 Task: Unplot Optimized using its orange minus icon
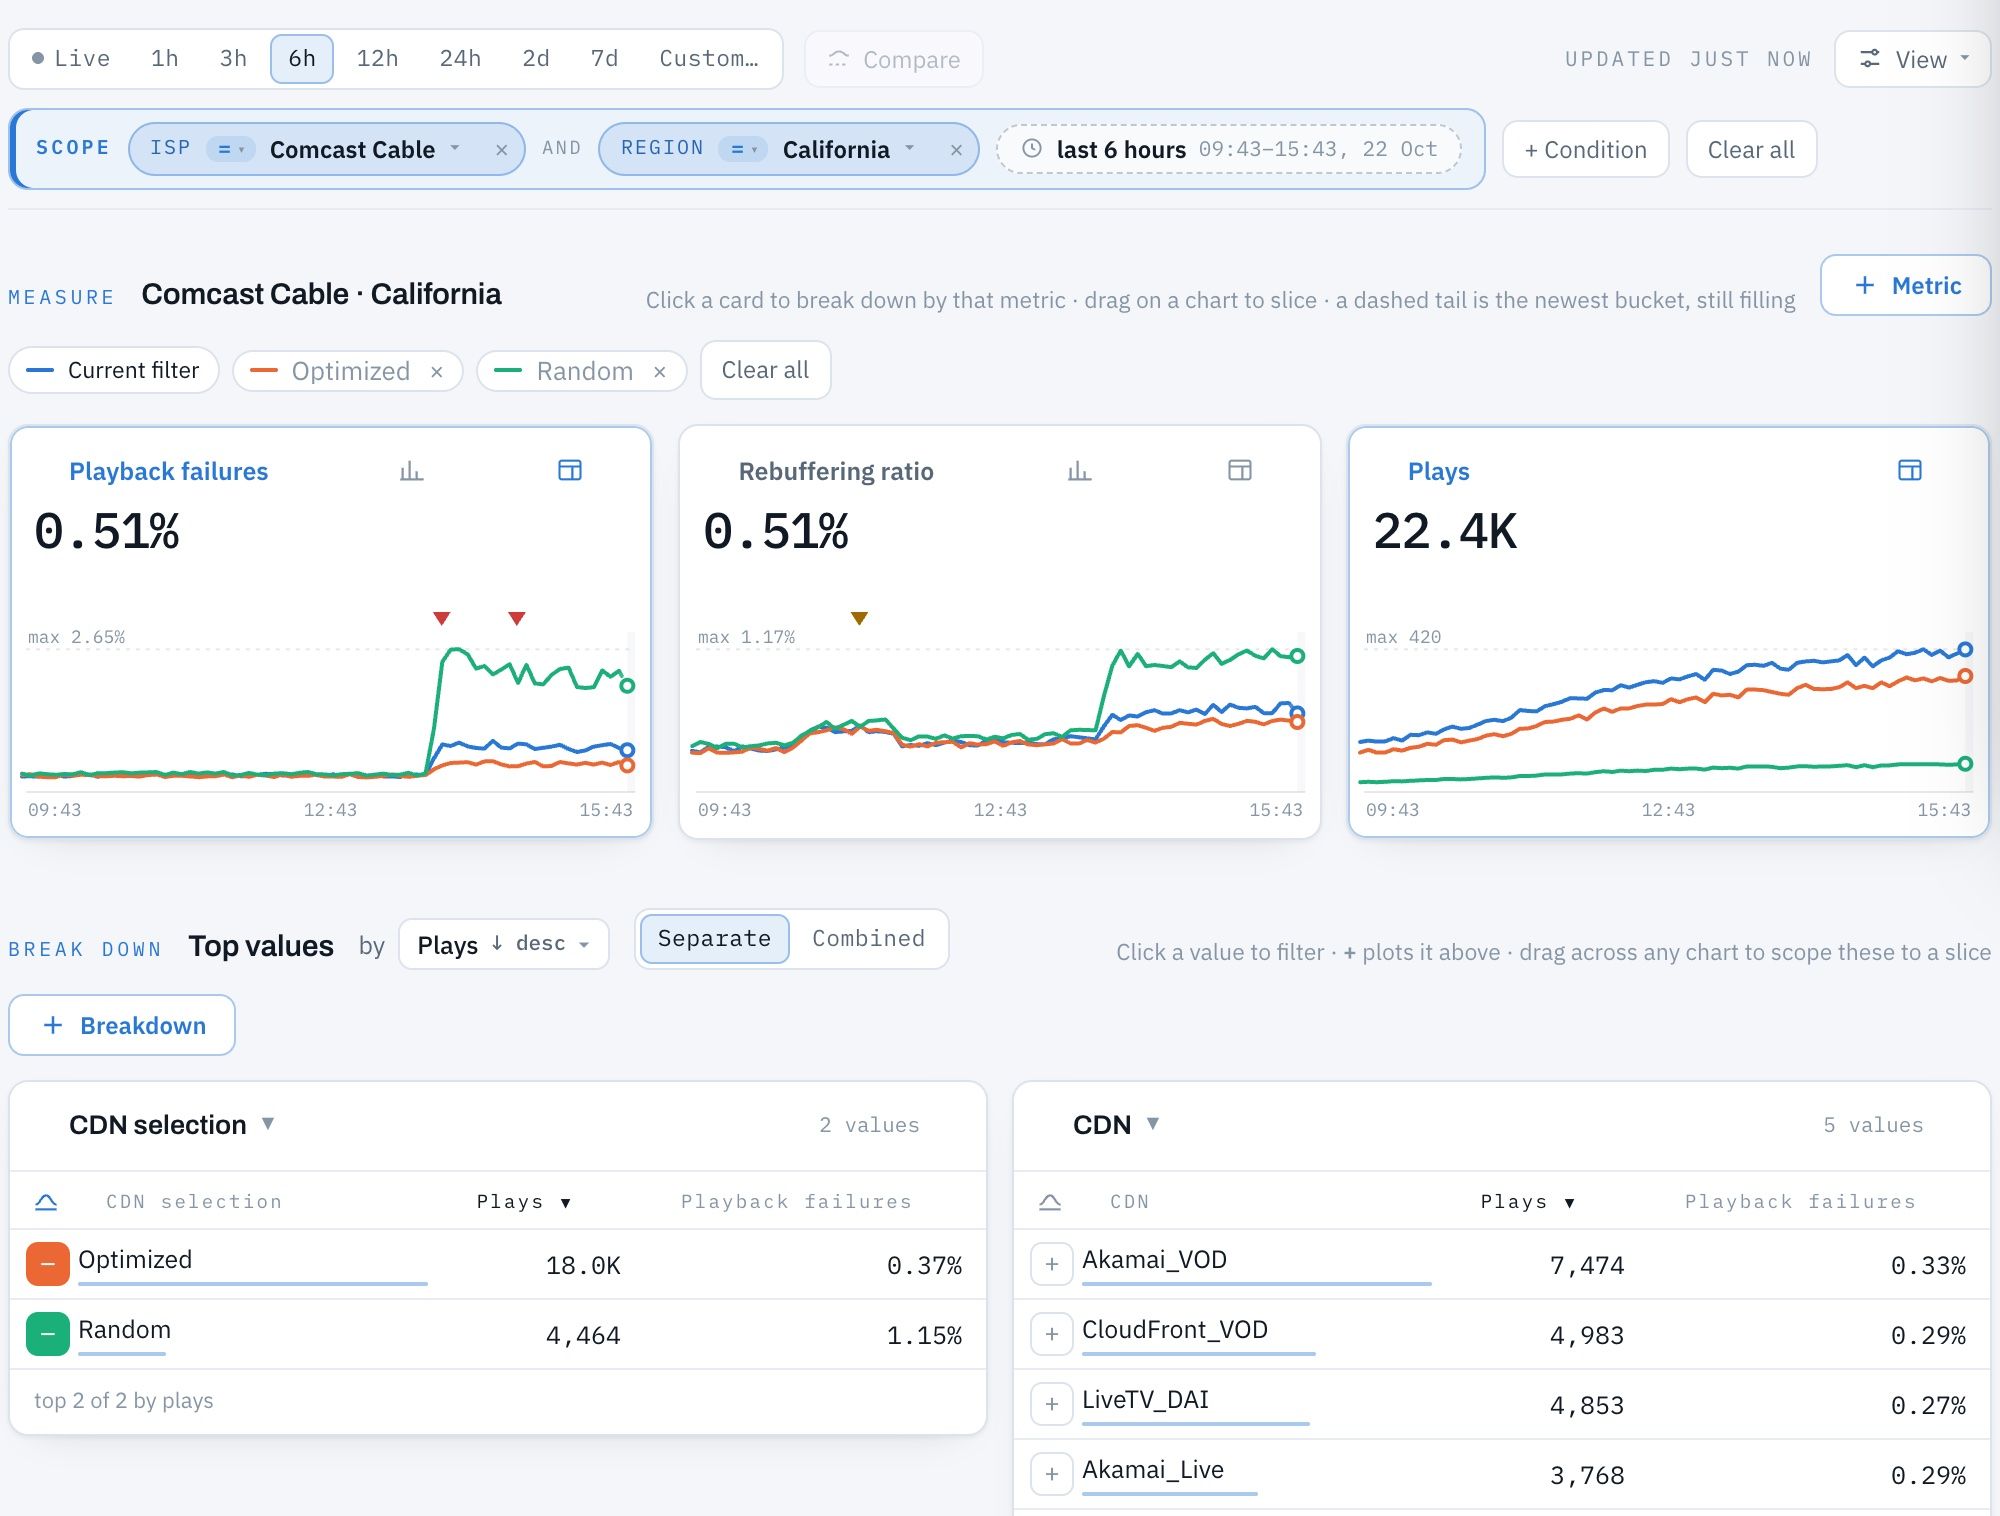[48, 1264]
